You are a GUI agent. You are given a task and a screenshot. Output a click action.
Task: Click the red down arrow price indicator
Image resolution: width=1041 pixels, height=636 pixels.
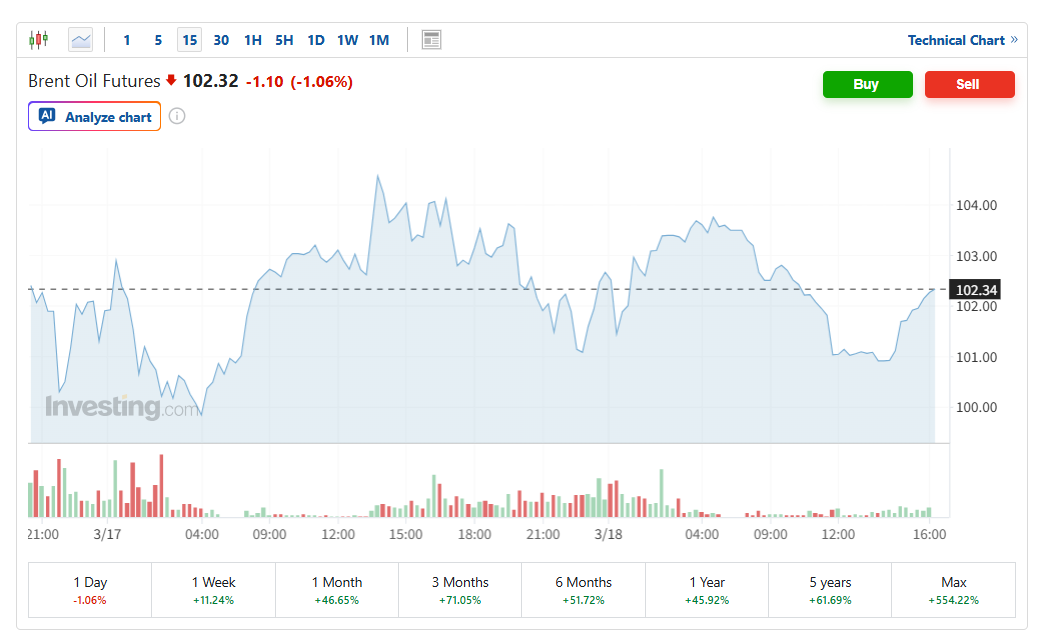pos(171,81)
